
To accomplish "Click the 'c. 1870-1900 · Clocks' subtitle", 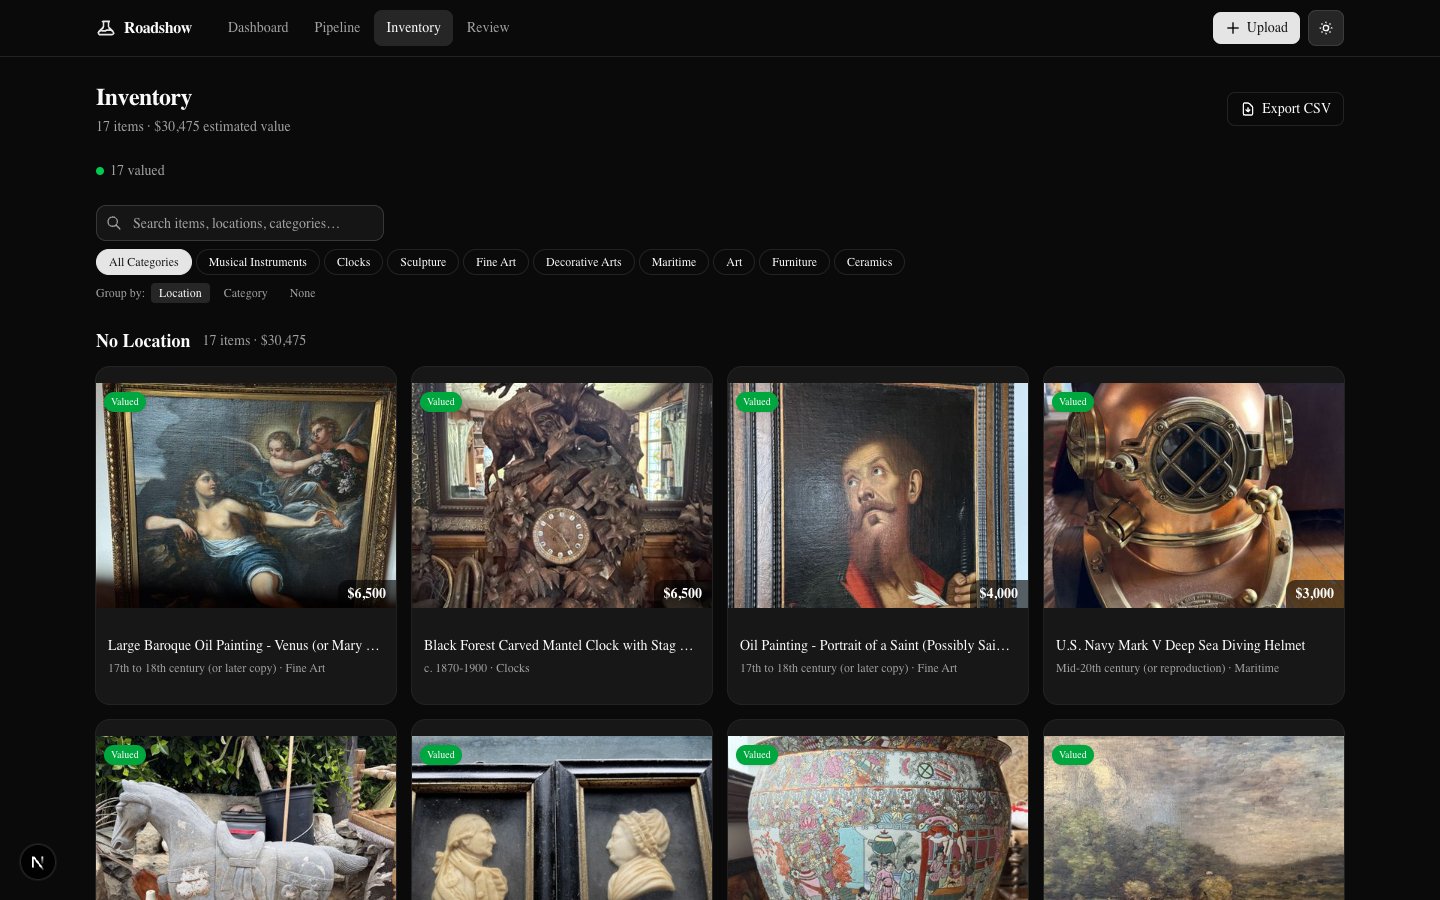I will (x=477, y=668).
